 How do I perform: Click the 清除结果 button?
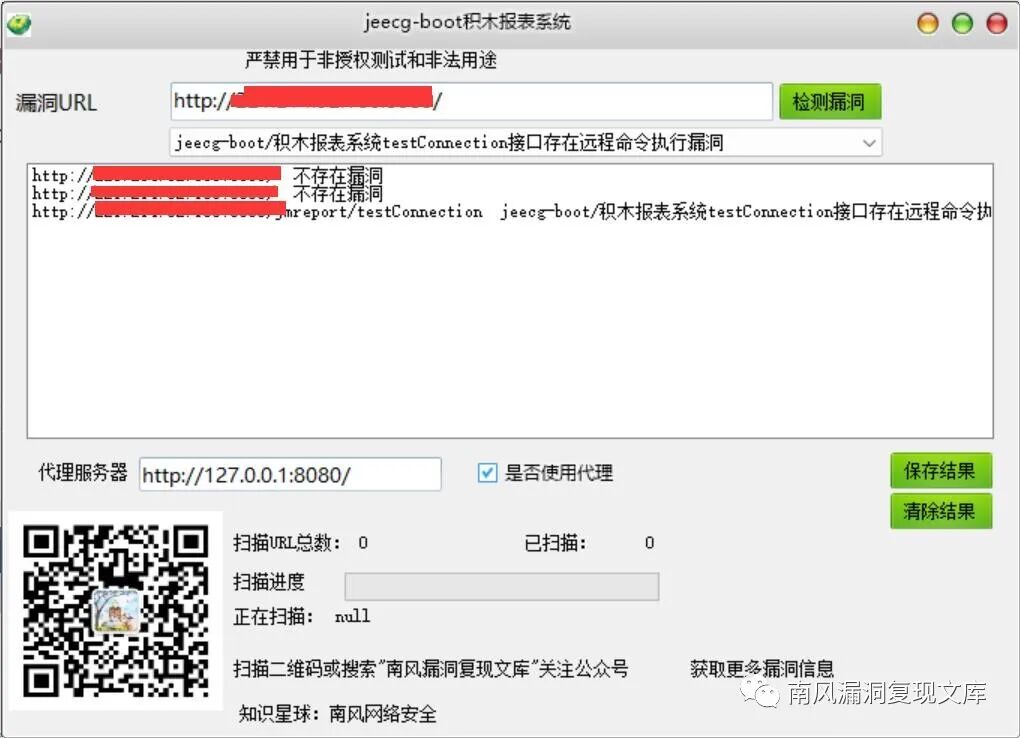(941, 511)
